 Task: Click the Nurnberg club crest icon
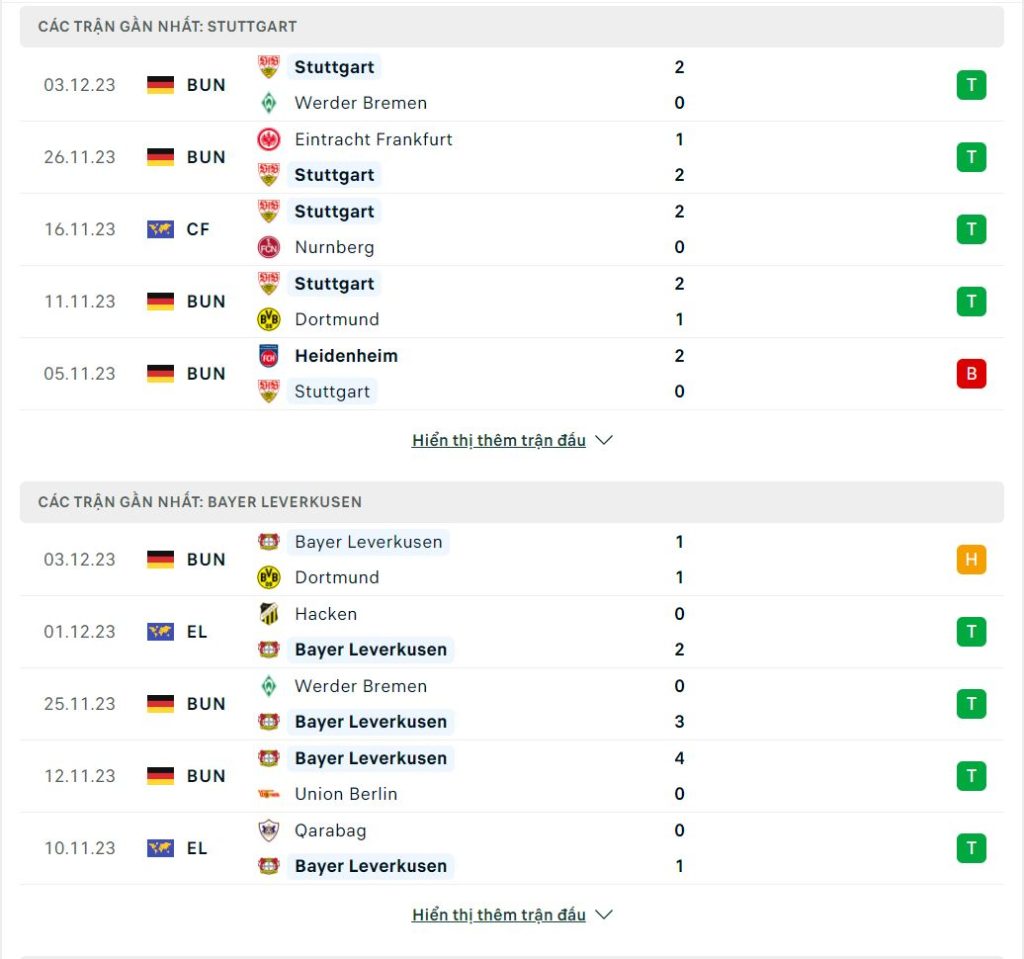click(268, 247)
